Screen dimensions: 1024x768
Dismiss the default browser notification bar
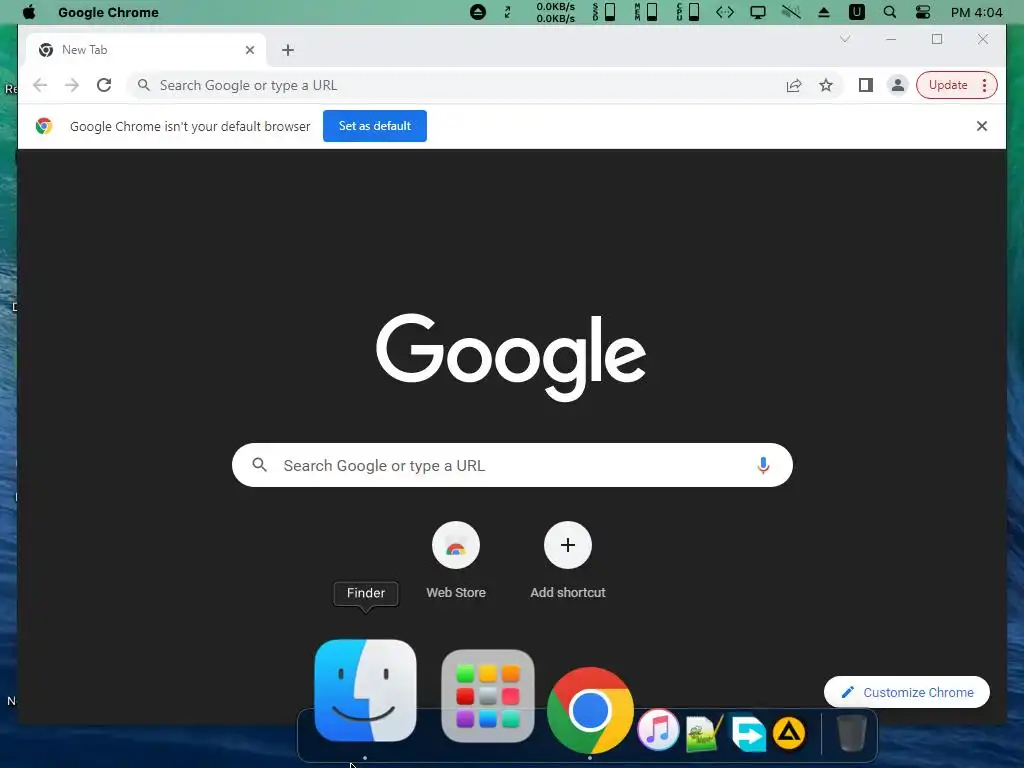982,126
